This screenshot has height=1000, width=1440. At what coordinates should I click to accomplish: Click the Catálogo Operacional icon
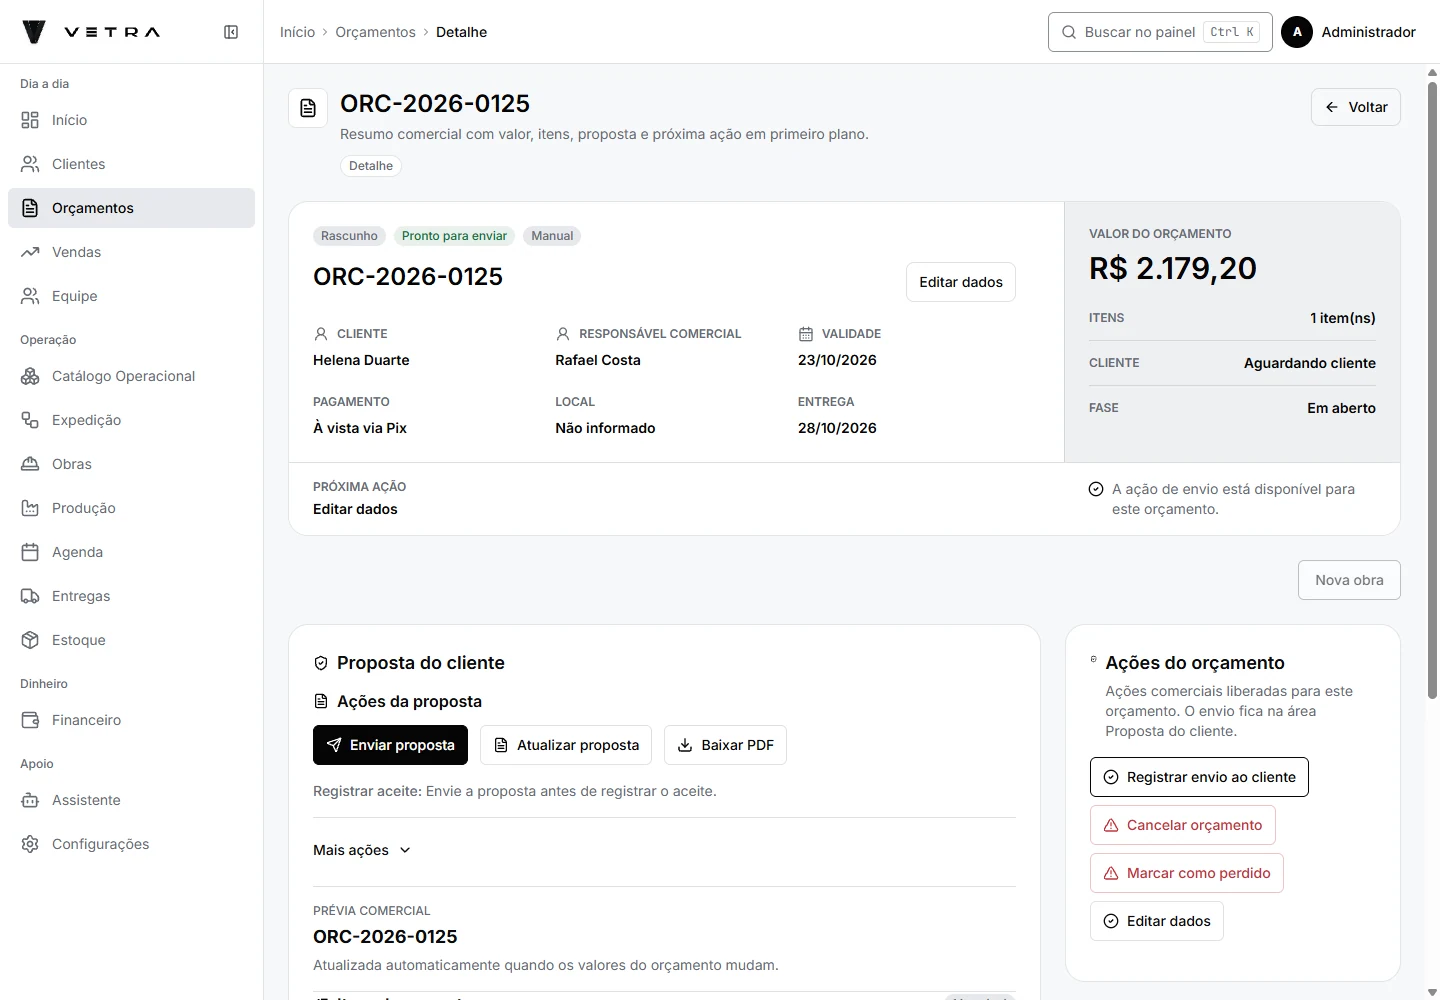coord(30,376)
